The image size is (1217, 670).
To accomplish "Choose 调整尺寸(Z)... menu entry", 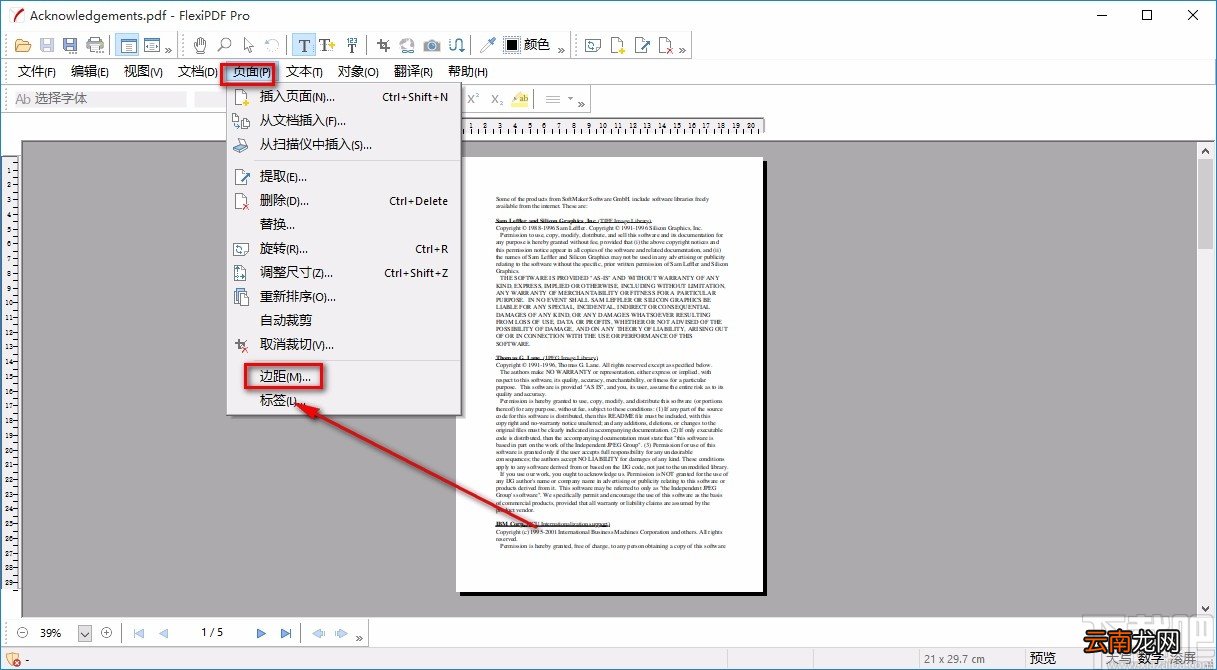I will (343, 273).
